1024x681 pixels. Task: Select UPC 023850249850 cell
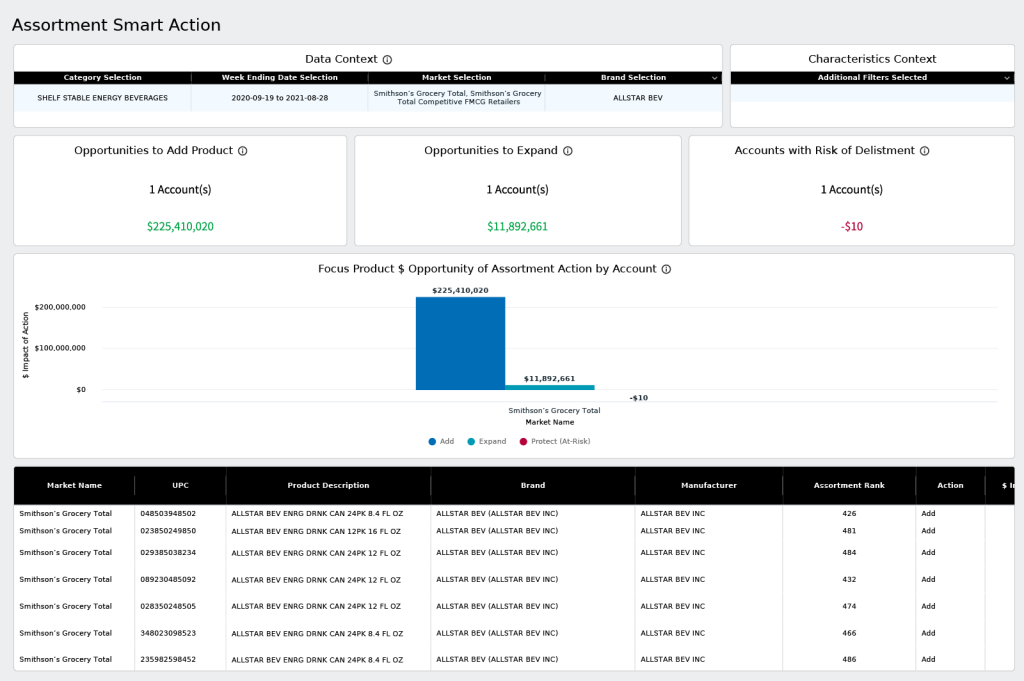click(x=168, y=531)
